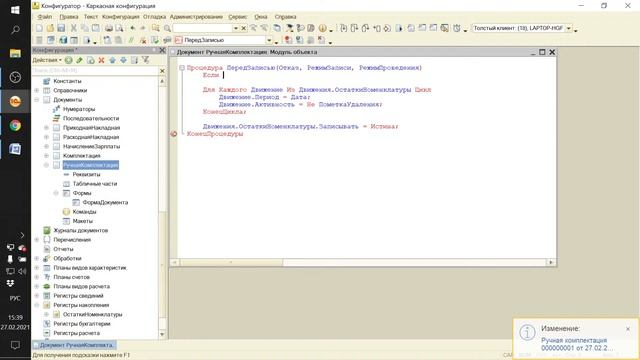The height and width of the screenshot is (360, 640).
Task: Open Chrome from the Windows taskbar
Action: 15,125
